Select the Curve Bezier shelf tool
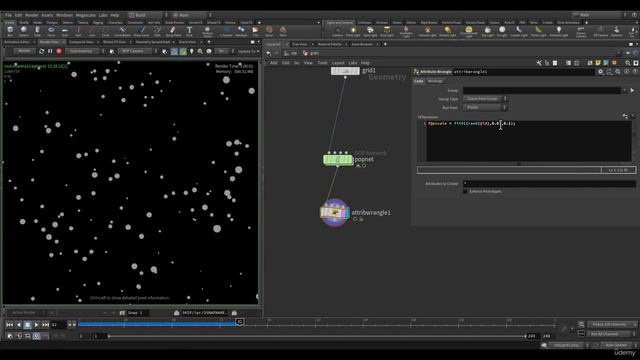 click(122, 31)
